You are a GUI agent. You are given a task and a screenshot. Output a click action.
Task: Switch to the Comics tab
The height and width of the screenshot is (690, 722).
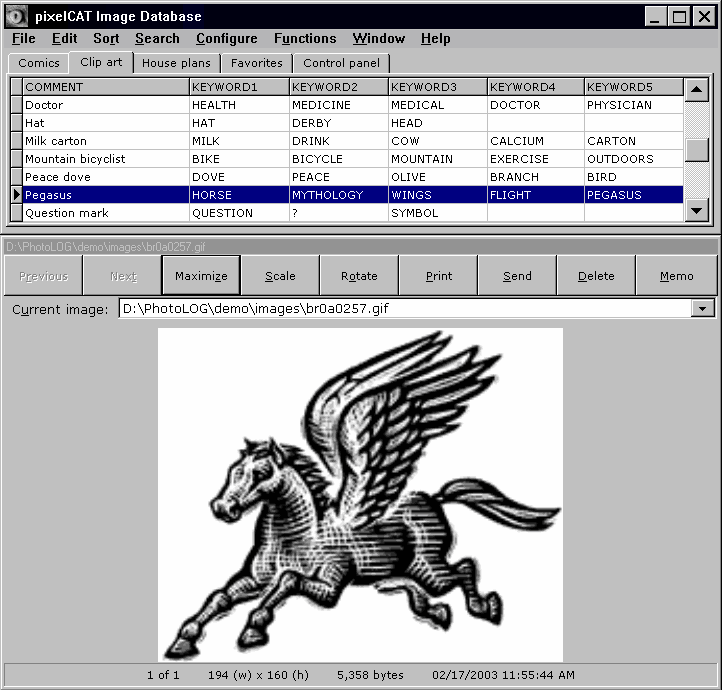39,63
